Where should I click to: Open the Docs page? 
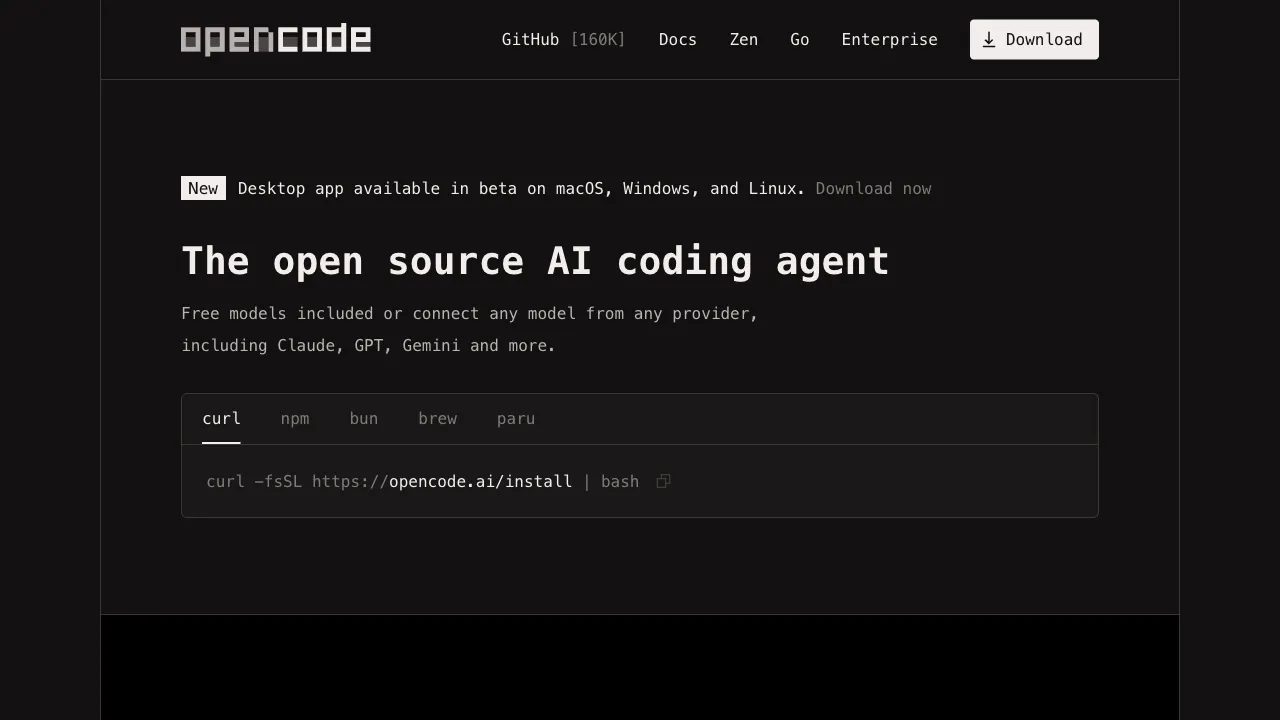pos(678,40)
